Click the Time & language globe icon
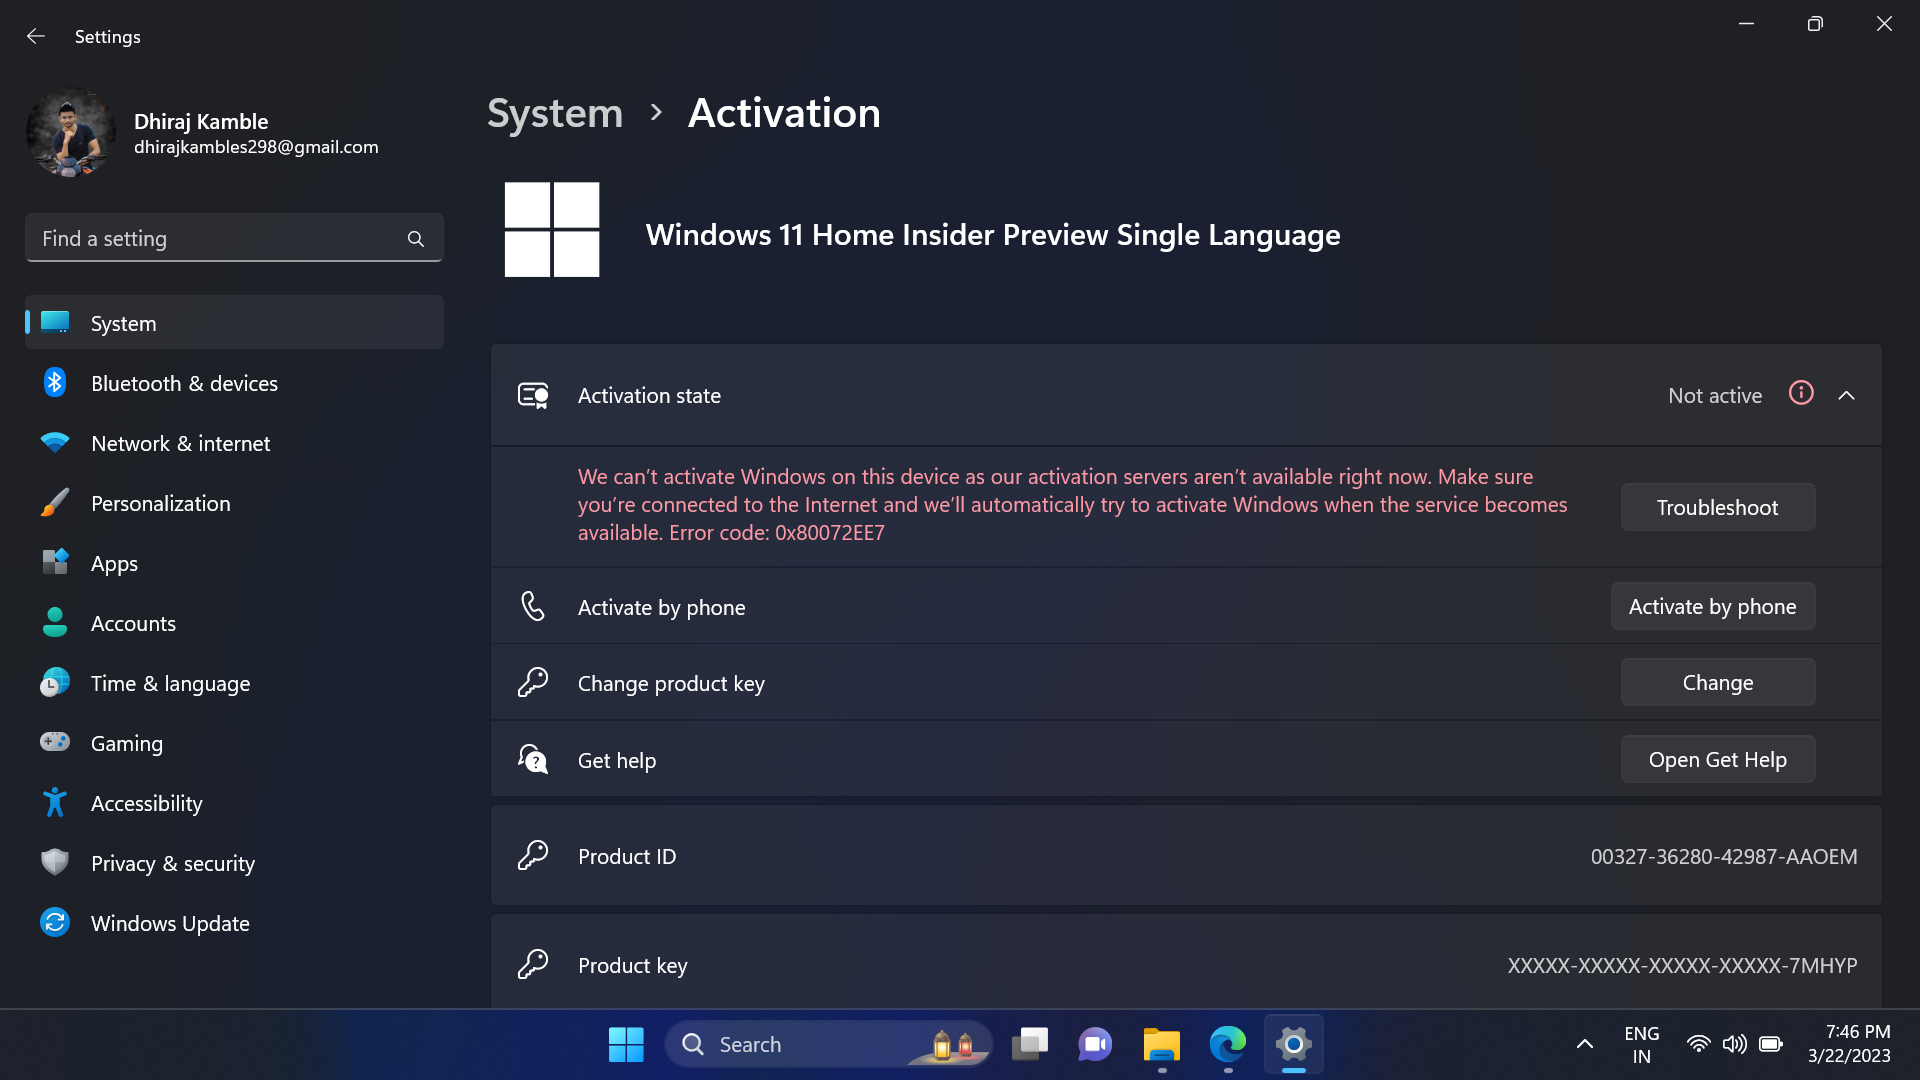The height and width of the screenshot is (1080, 1920). pos(55,683)
